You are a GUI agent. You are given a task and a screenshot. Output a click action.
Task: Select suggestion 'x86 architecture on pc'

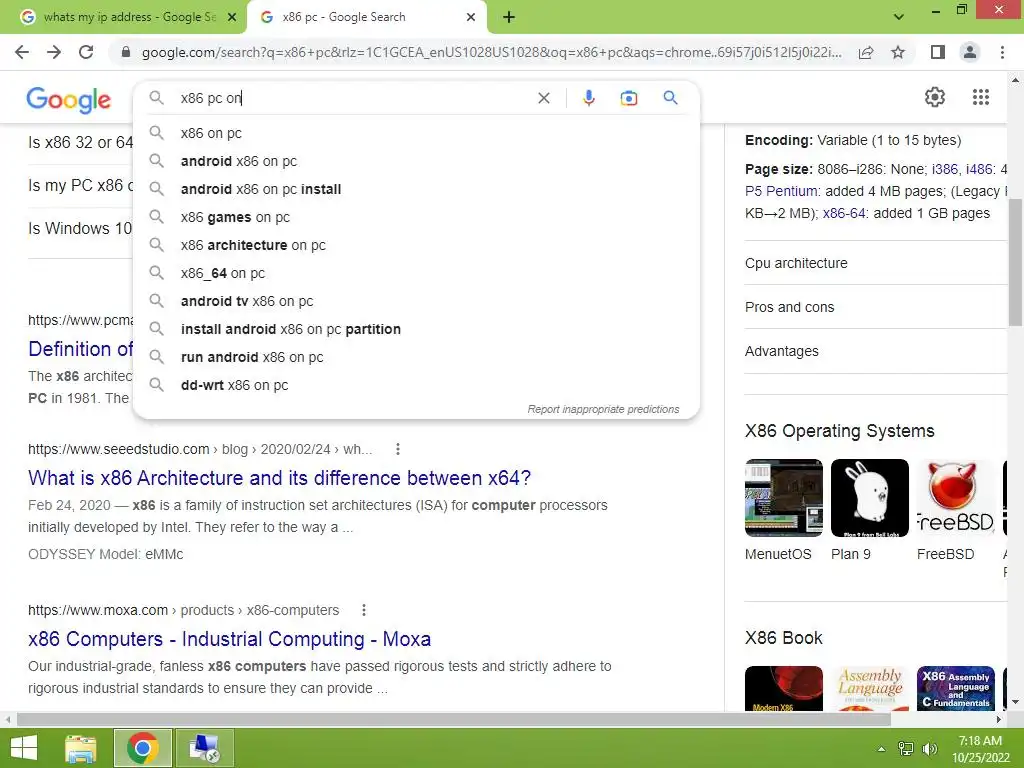pyautogui.click(x=416, y=246)
